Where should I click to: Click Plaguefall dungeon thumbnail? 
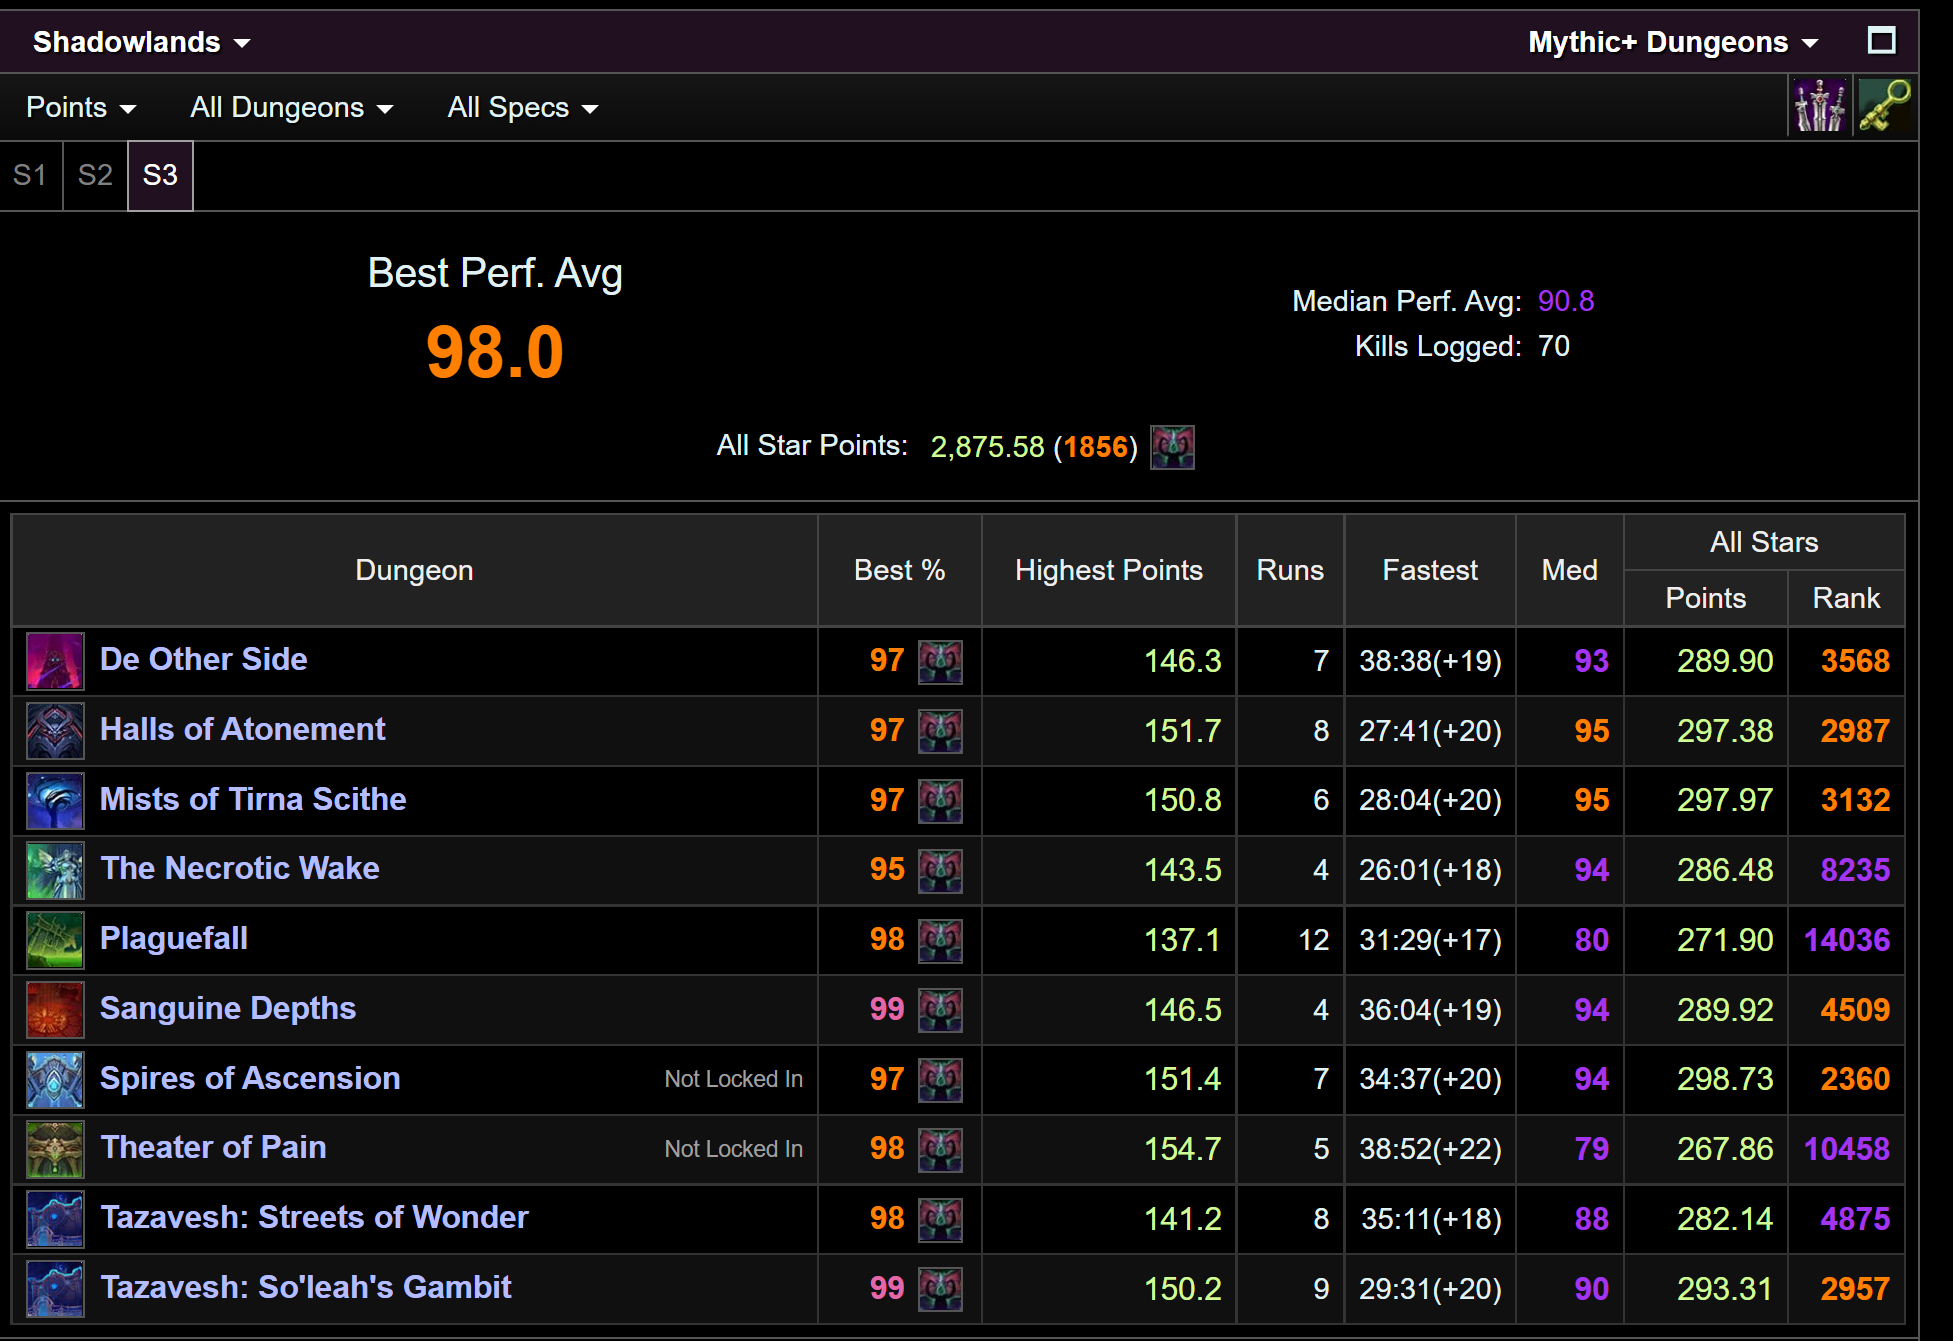(x=55, y=940)
